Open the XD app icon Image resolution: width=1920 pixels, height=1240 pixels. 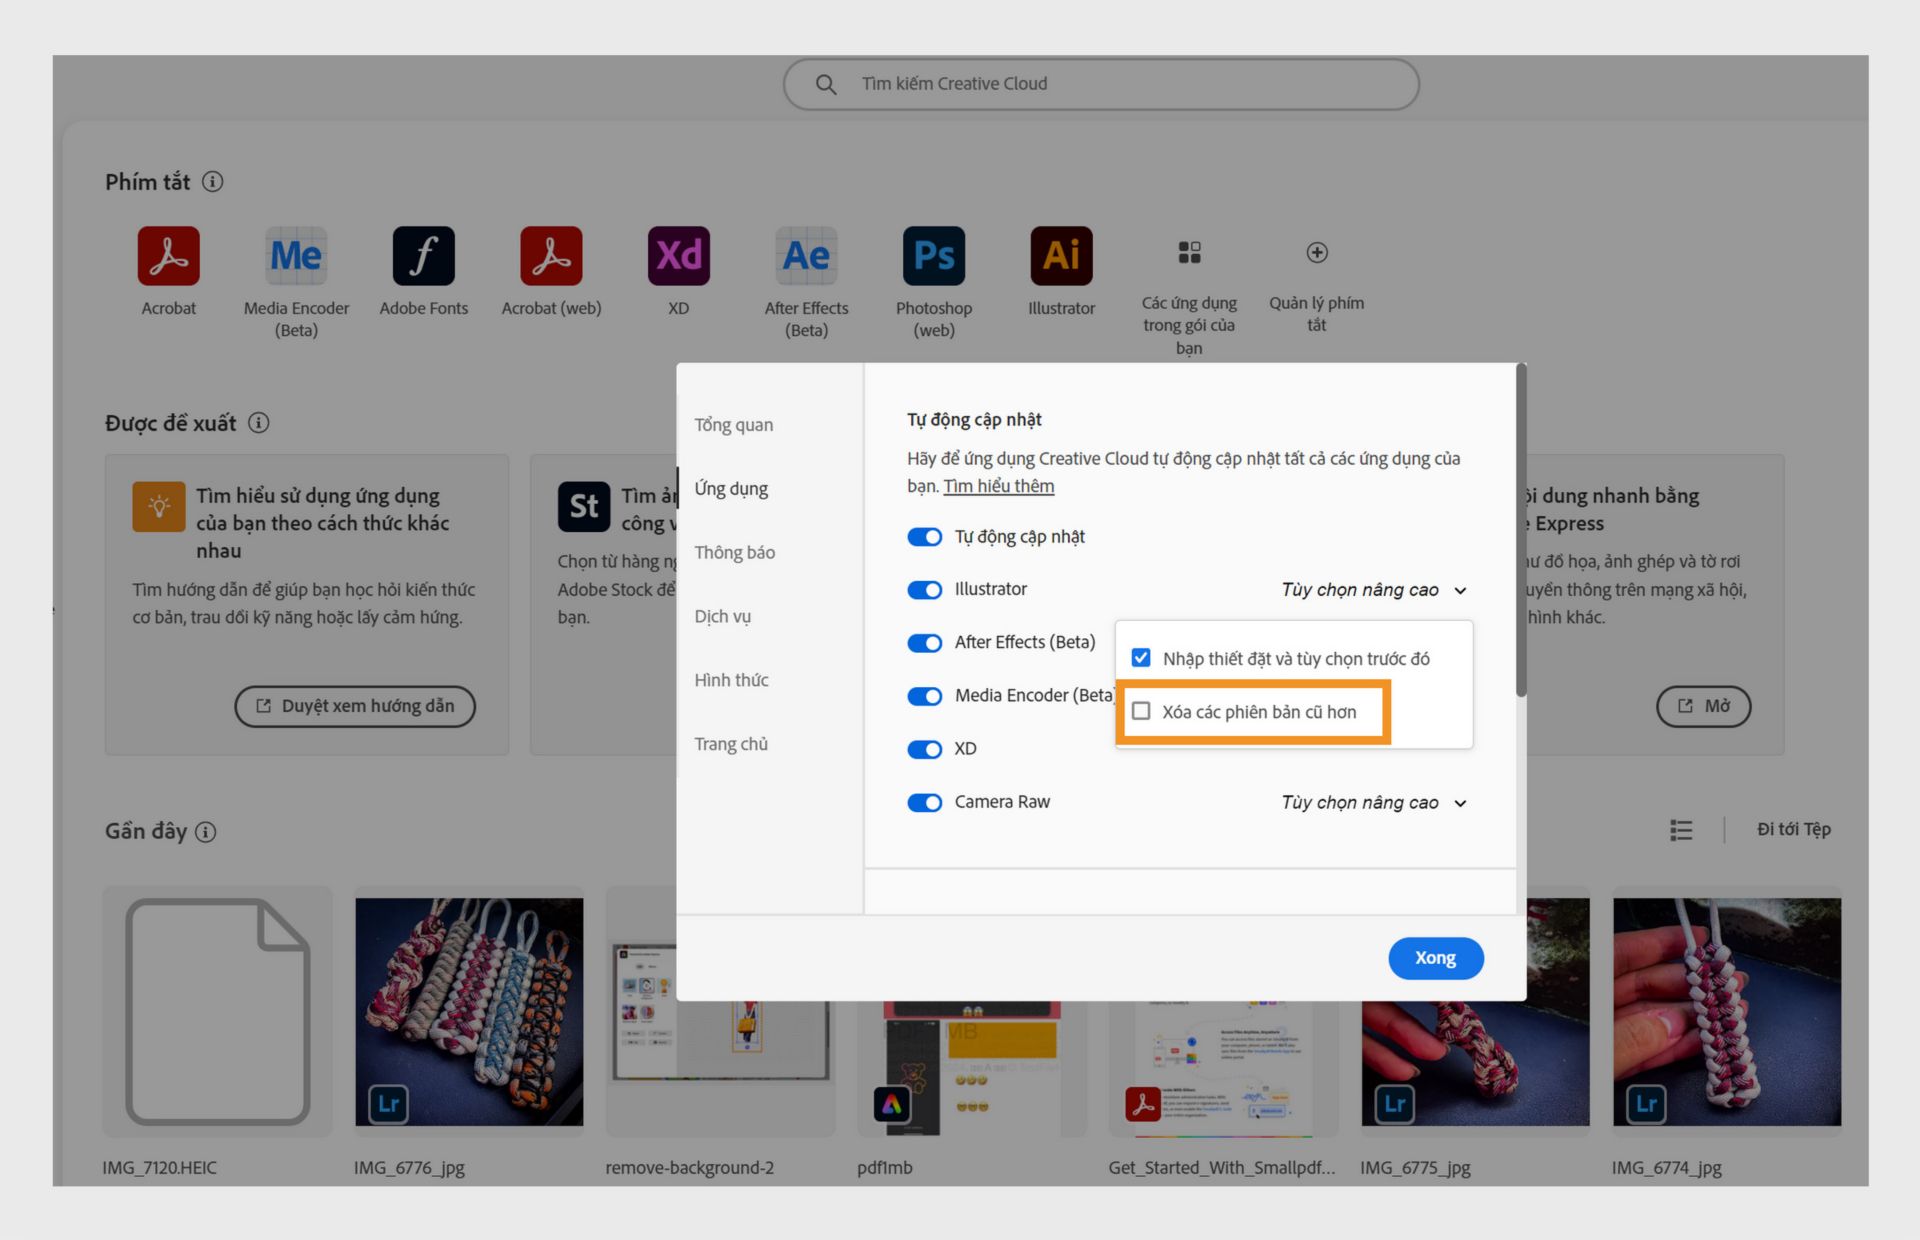pos(678,256)
